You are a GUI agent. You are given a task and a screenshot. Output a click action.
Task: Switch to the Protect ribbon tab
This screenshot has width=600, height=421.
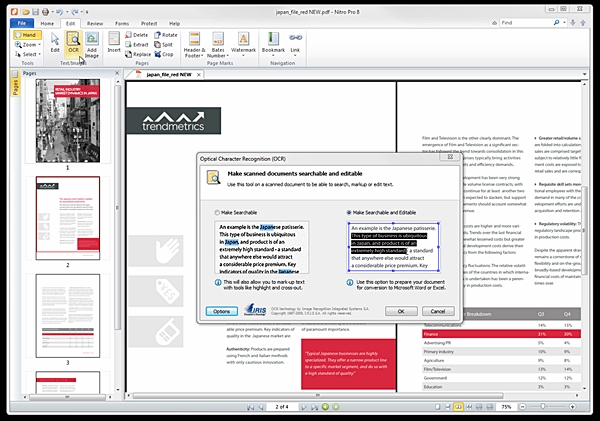(x=149, y=23)
